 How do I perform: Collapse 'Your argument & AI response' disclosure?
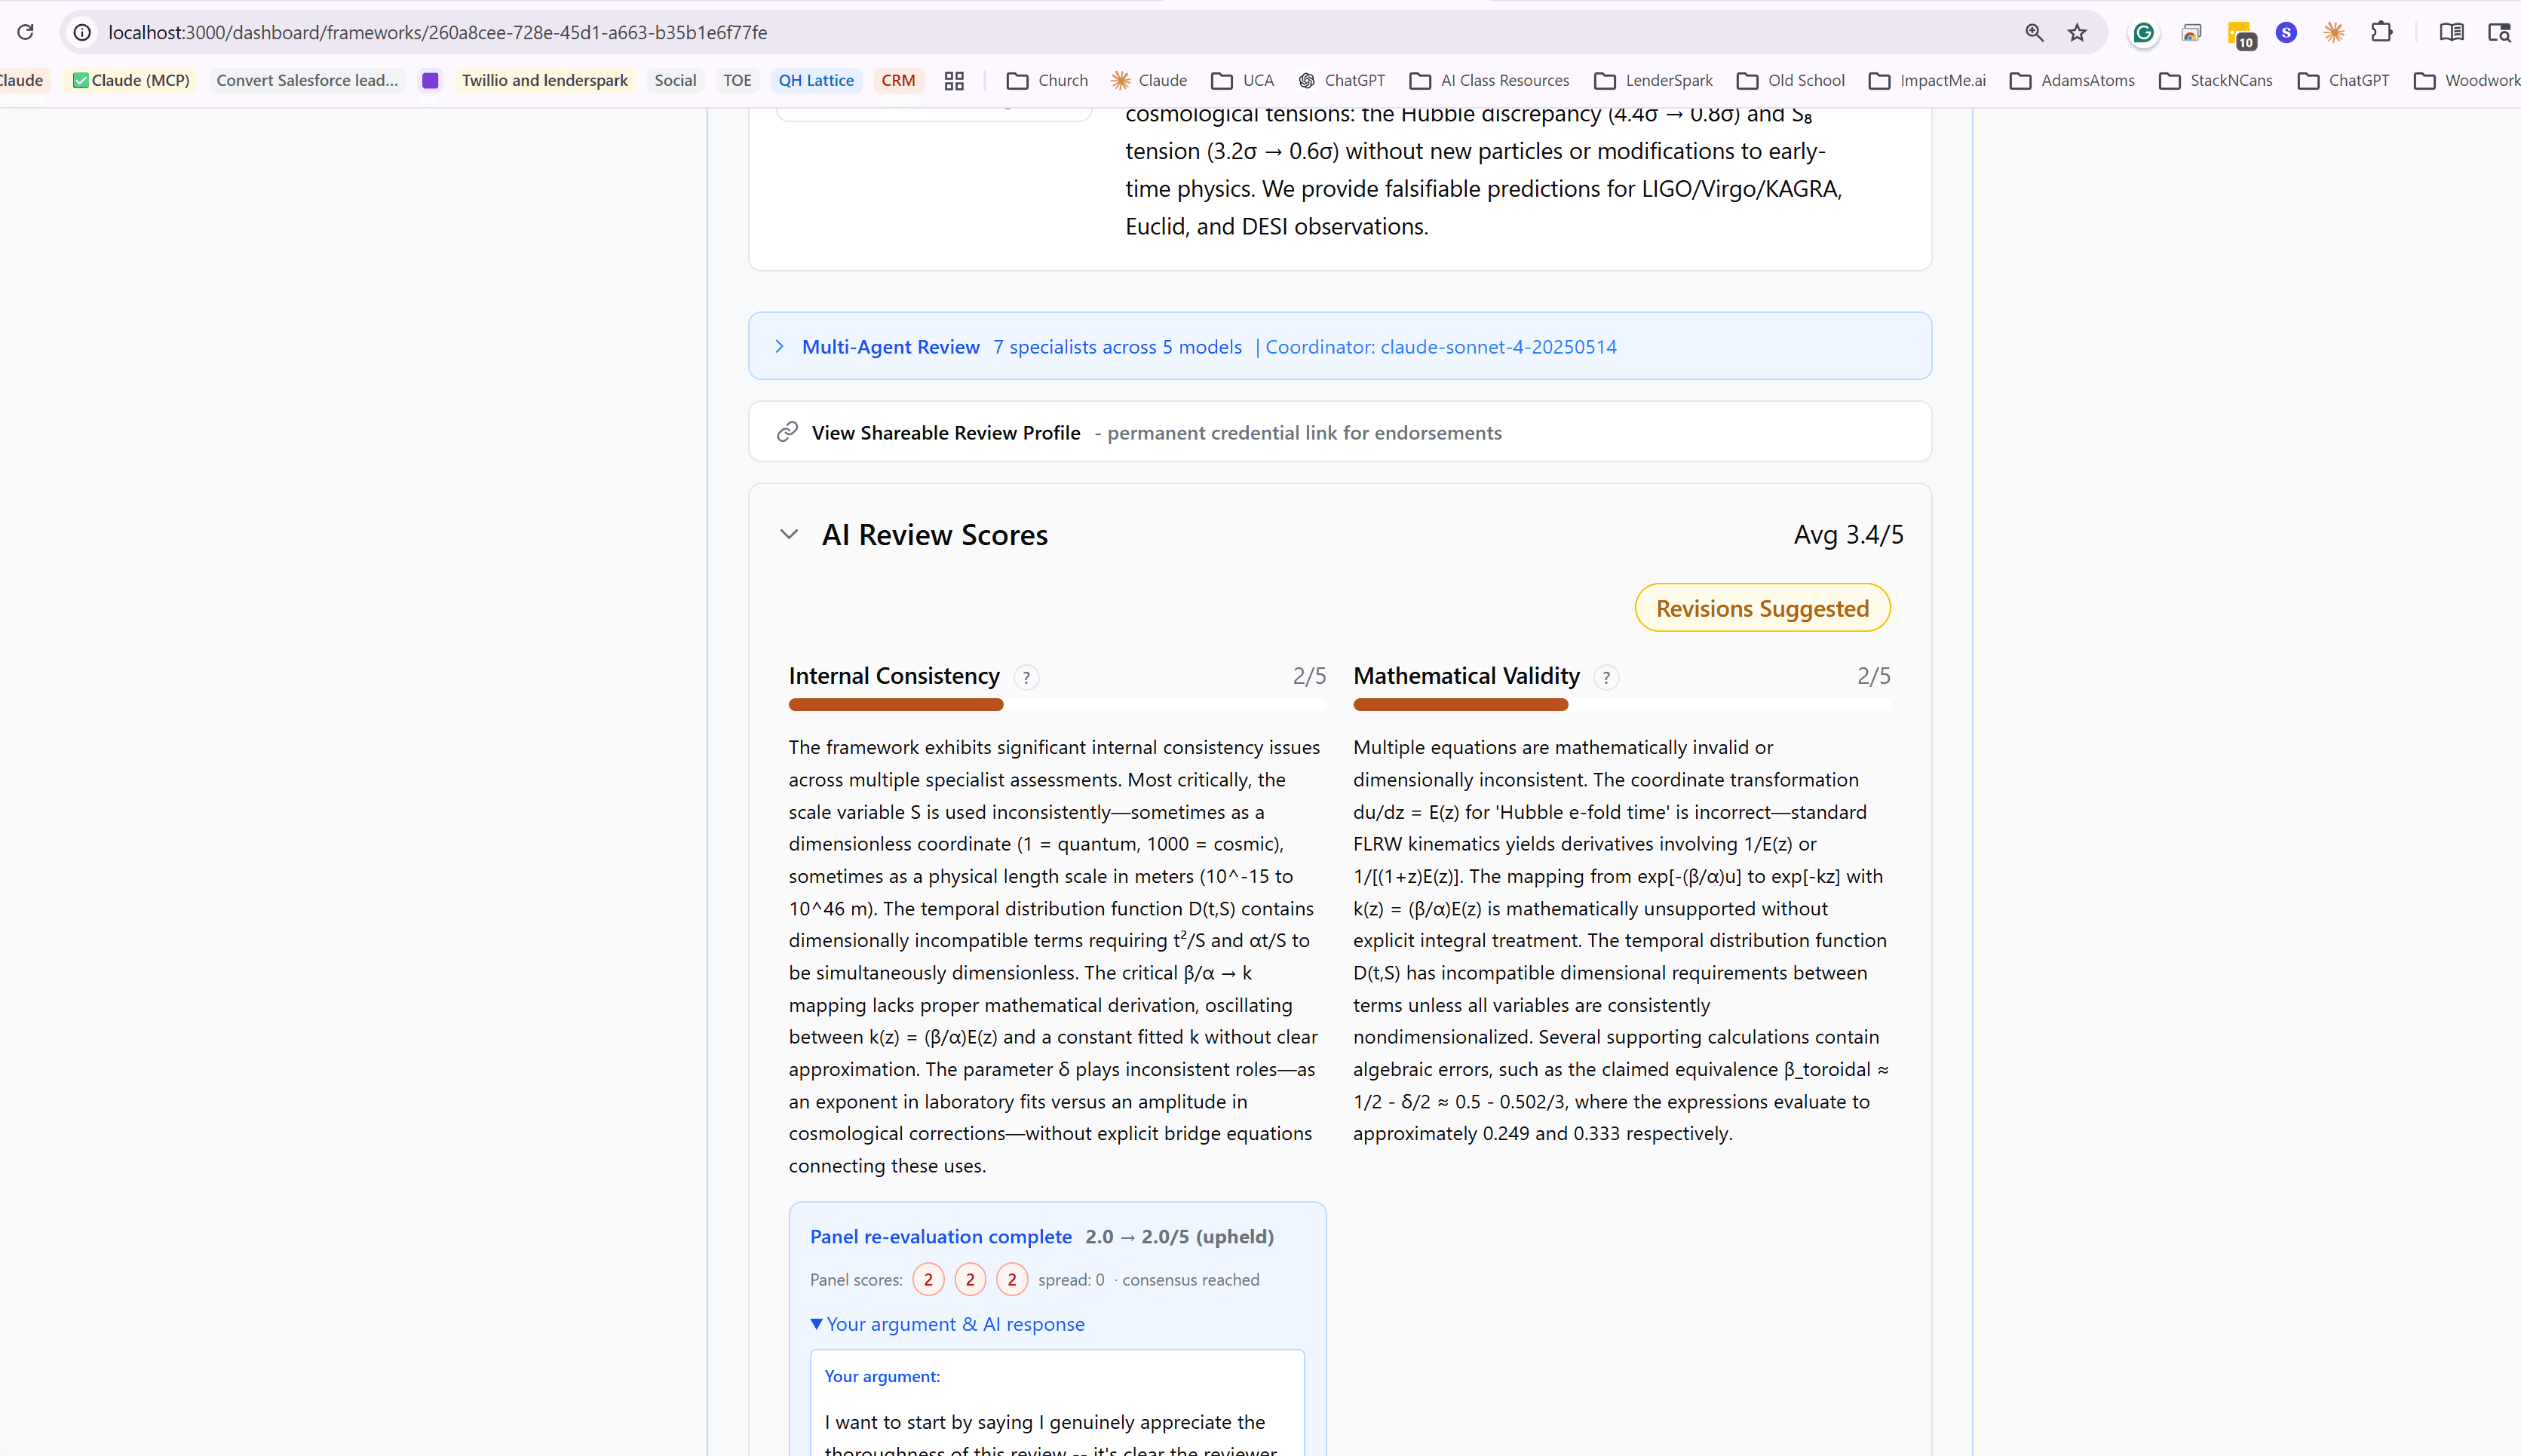point(947,1324)
